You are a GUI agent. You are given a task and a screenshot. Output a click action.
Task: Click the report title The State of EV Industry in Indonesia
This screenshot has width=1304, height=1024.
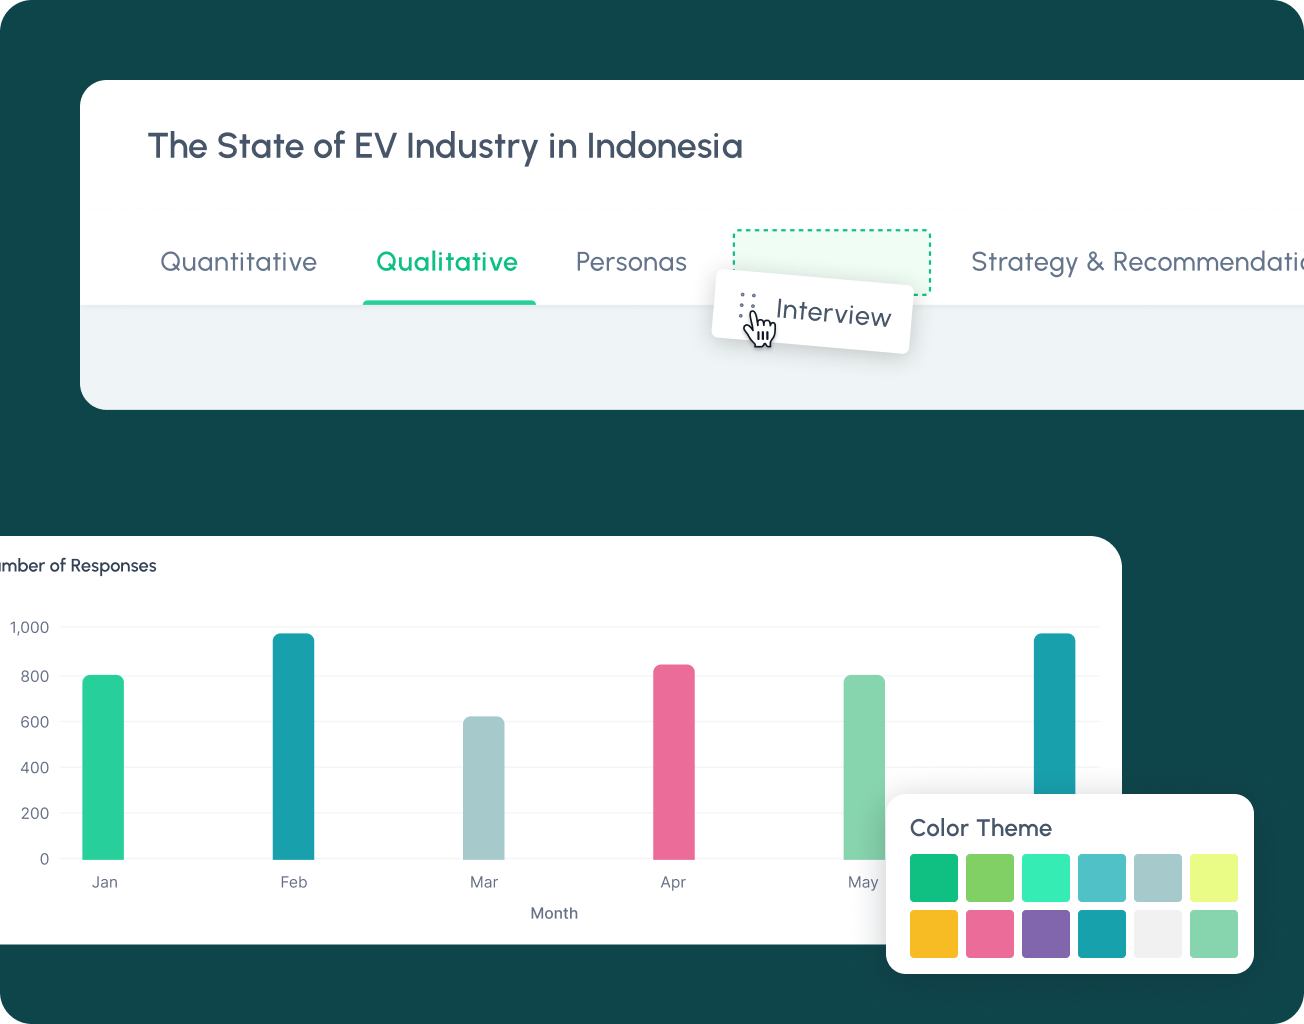click(445, 146)
